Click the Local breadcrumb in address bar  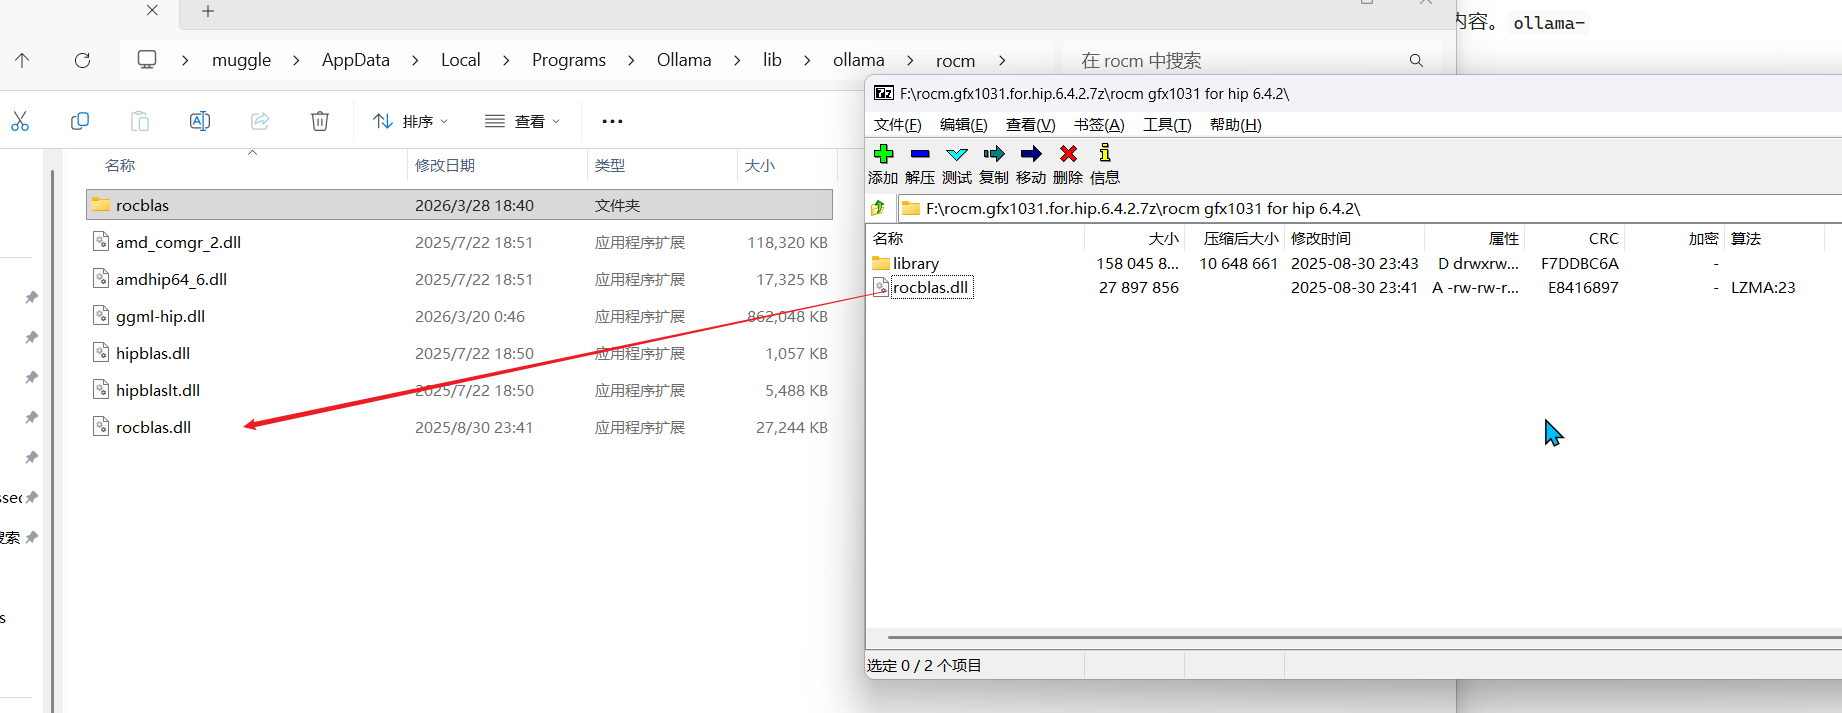tap(461, 60)
